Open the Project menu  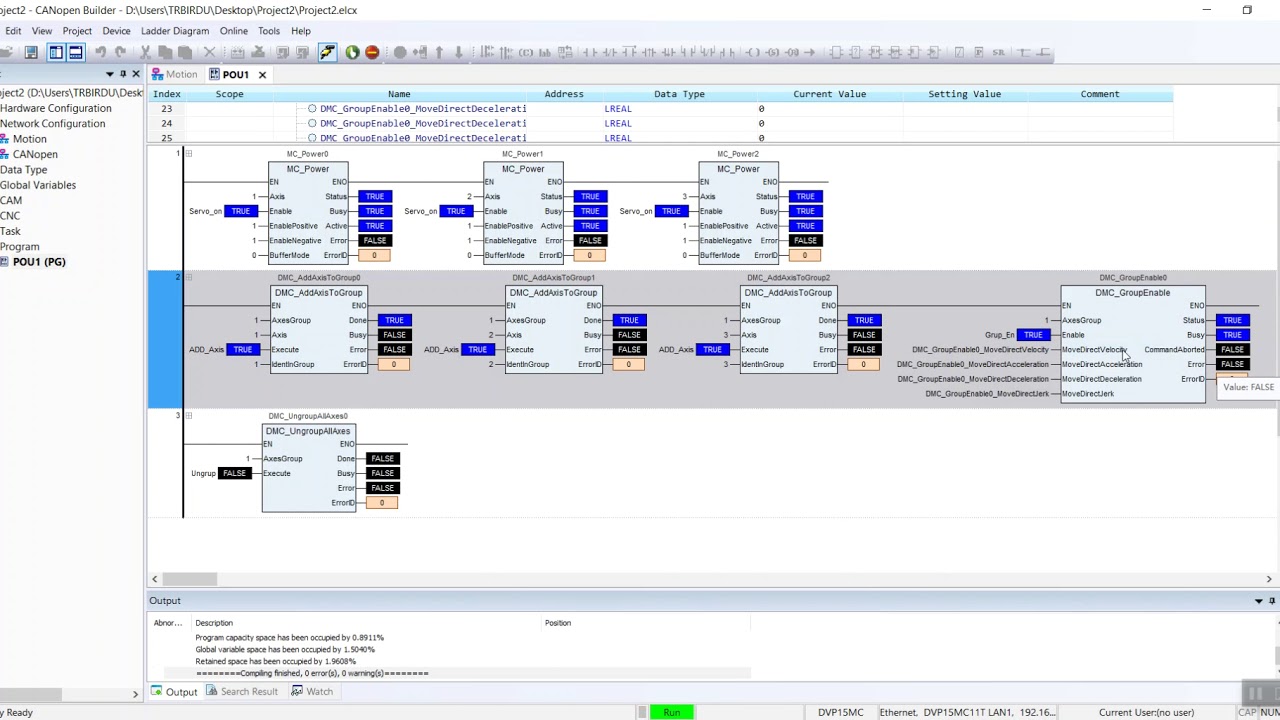[77, 31]
